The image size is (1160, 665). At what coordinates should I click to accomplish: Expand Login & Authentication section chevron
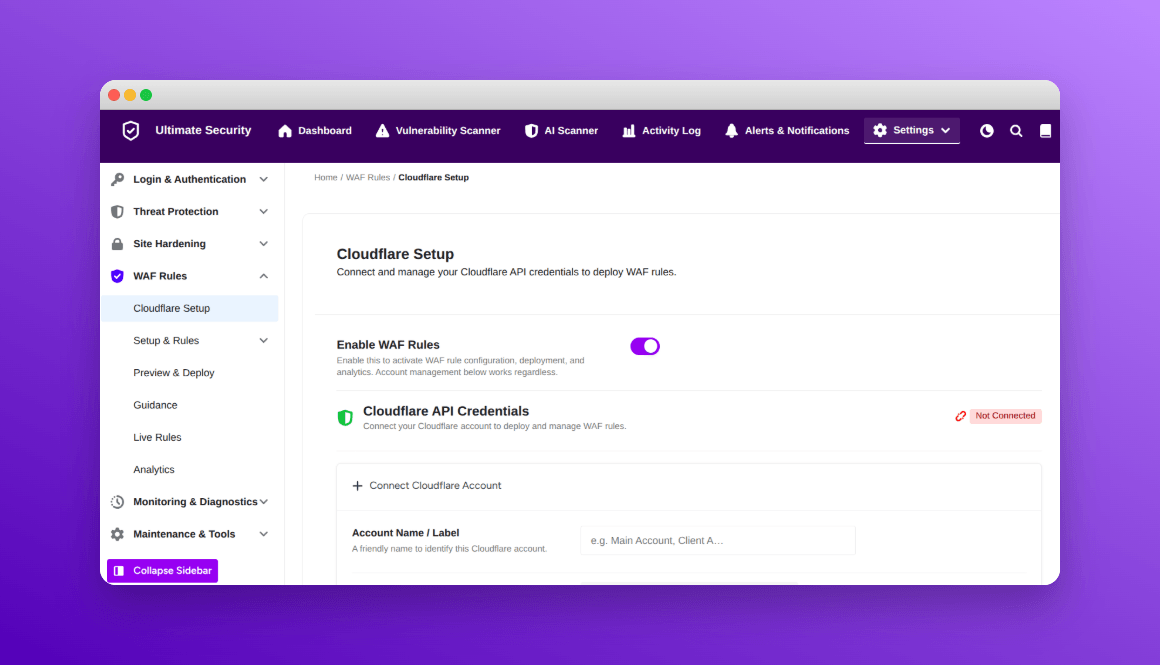click(263, 179)
